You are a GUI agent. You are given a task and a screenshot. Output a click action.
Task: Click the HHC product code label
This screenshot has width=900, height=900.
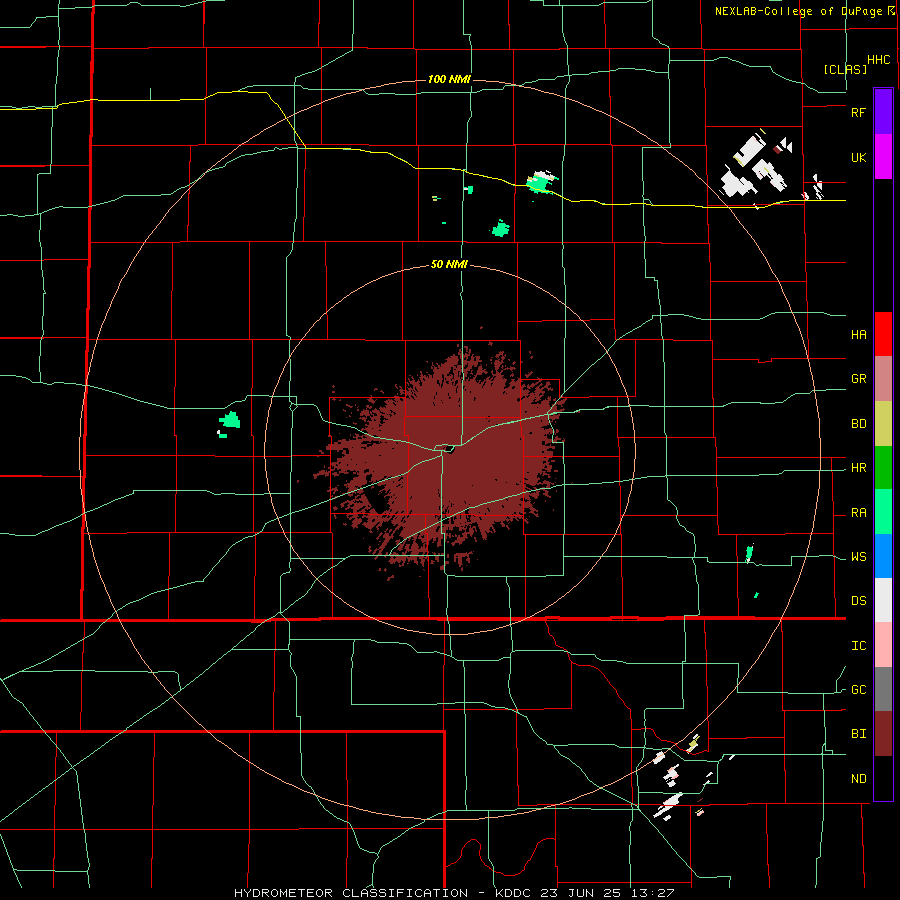[879, 60]
